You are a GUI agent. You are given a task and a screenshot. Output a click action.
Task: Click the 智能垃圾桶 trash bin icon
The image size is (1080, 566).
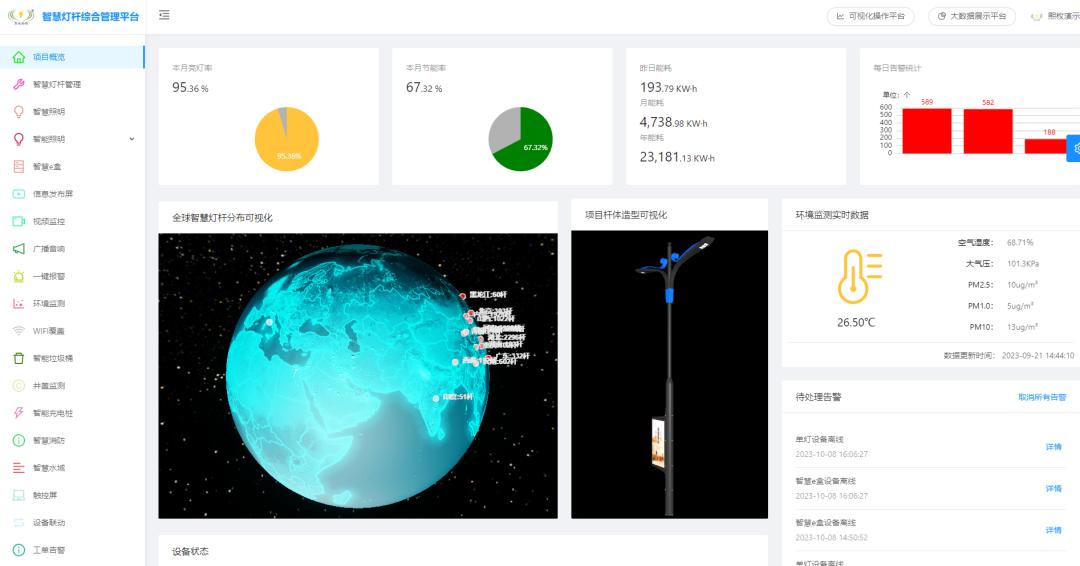point(19,358)
